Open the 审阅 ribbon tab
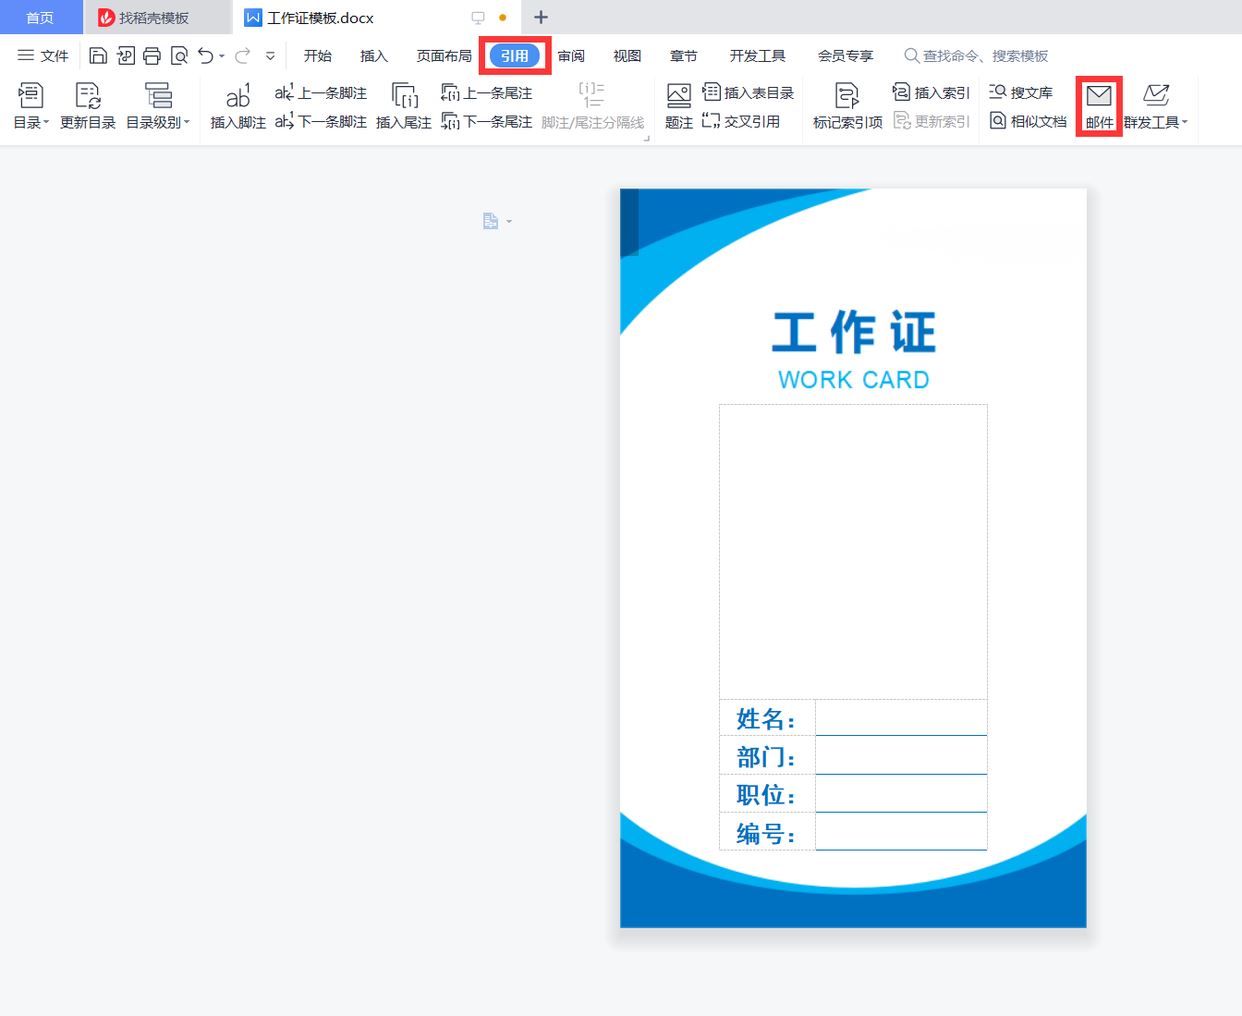Viewport: 1242px width, 1016px height. 572,56
